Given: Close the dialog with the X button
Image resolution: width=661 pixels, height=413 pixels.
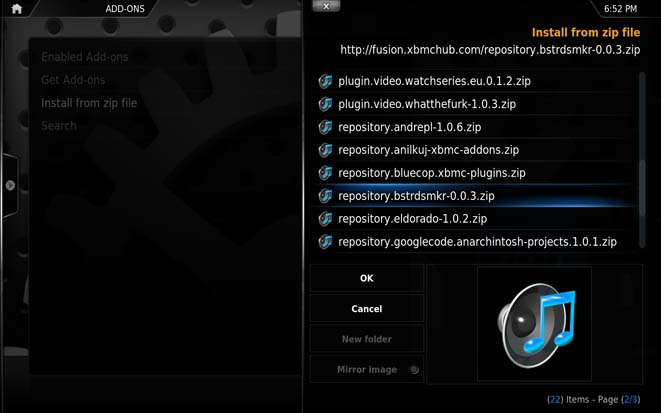Looking at the screenshot, I should [326, 5].
